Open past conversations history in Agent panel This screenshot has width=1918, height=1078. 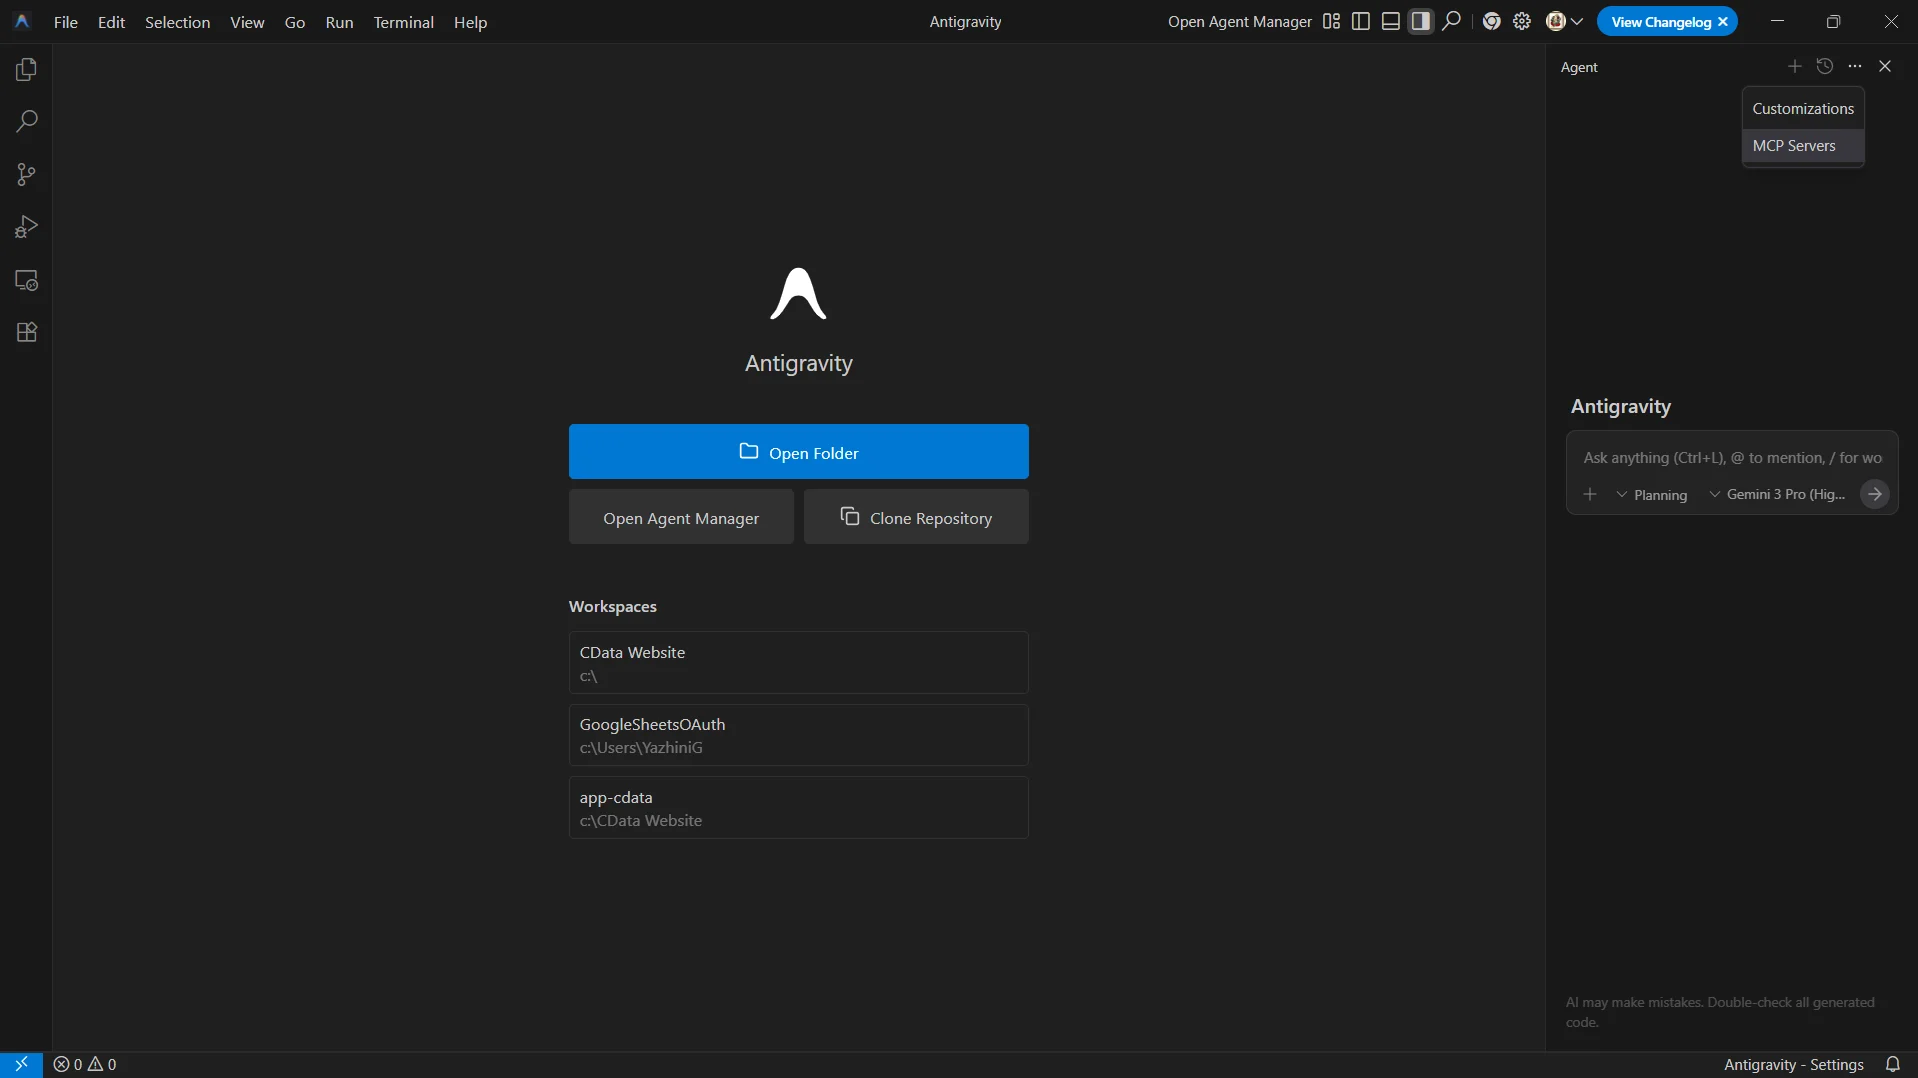click(x=1824, y=66)
